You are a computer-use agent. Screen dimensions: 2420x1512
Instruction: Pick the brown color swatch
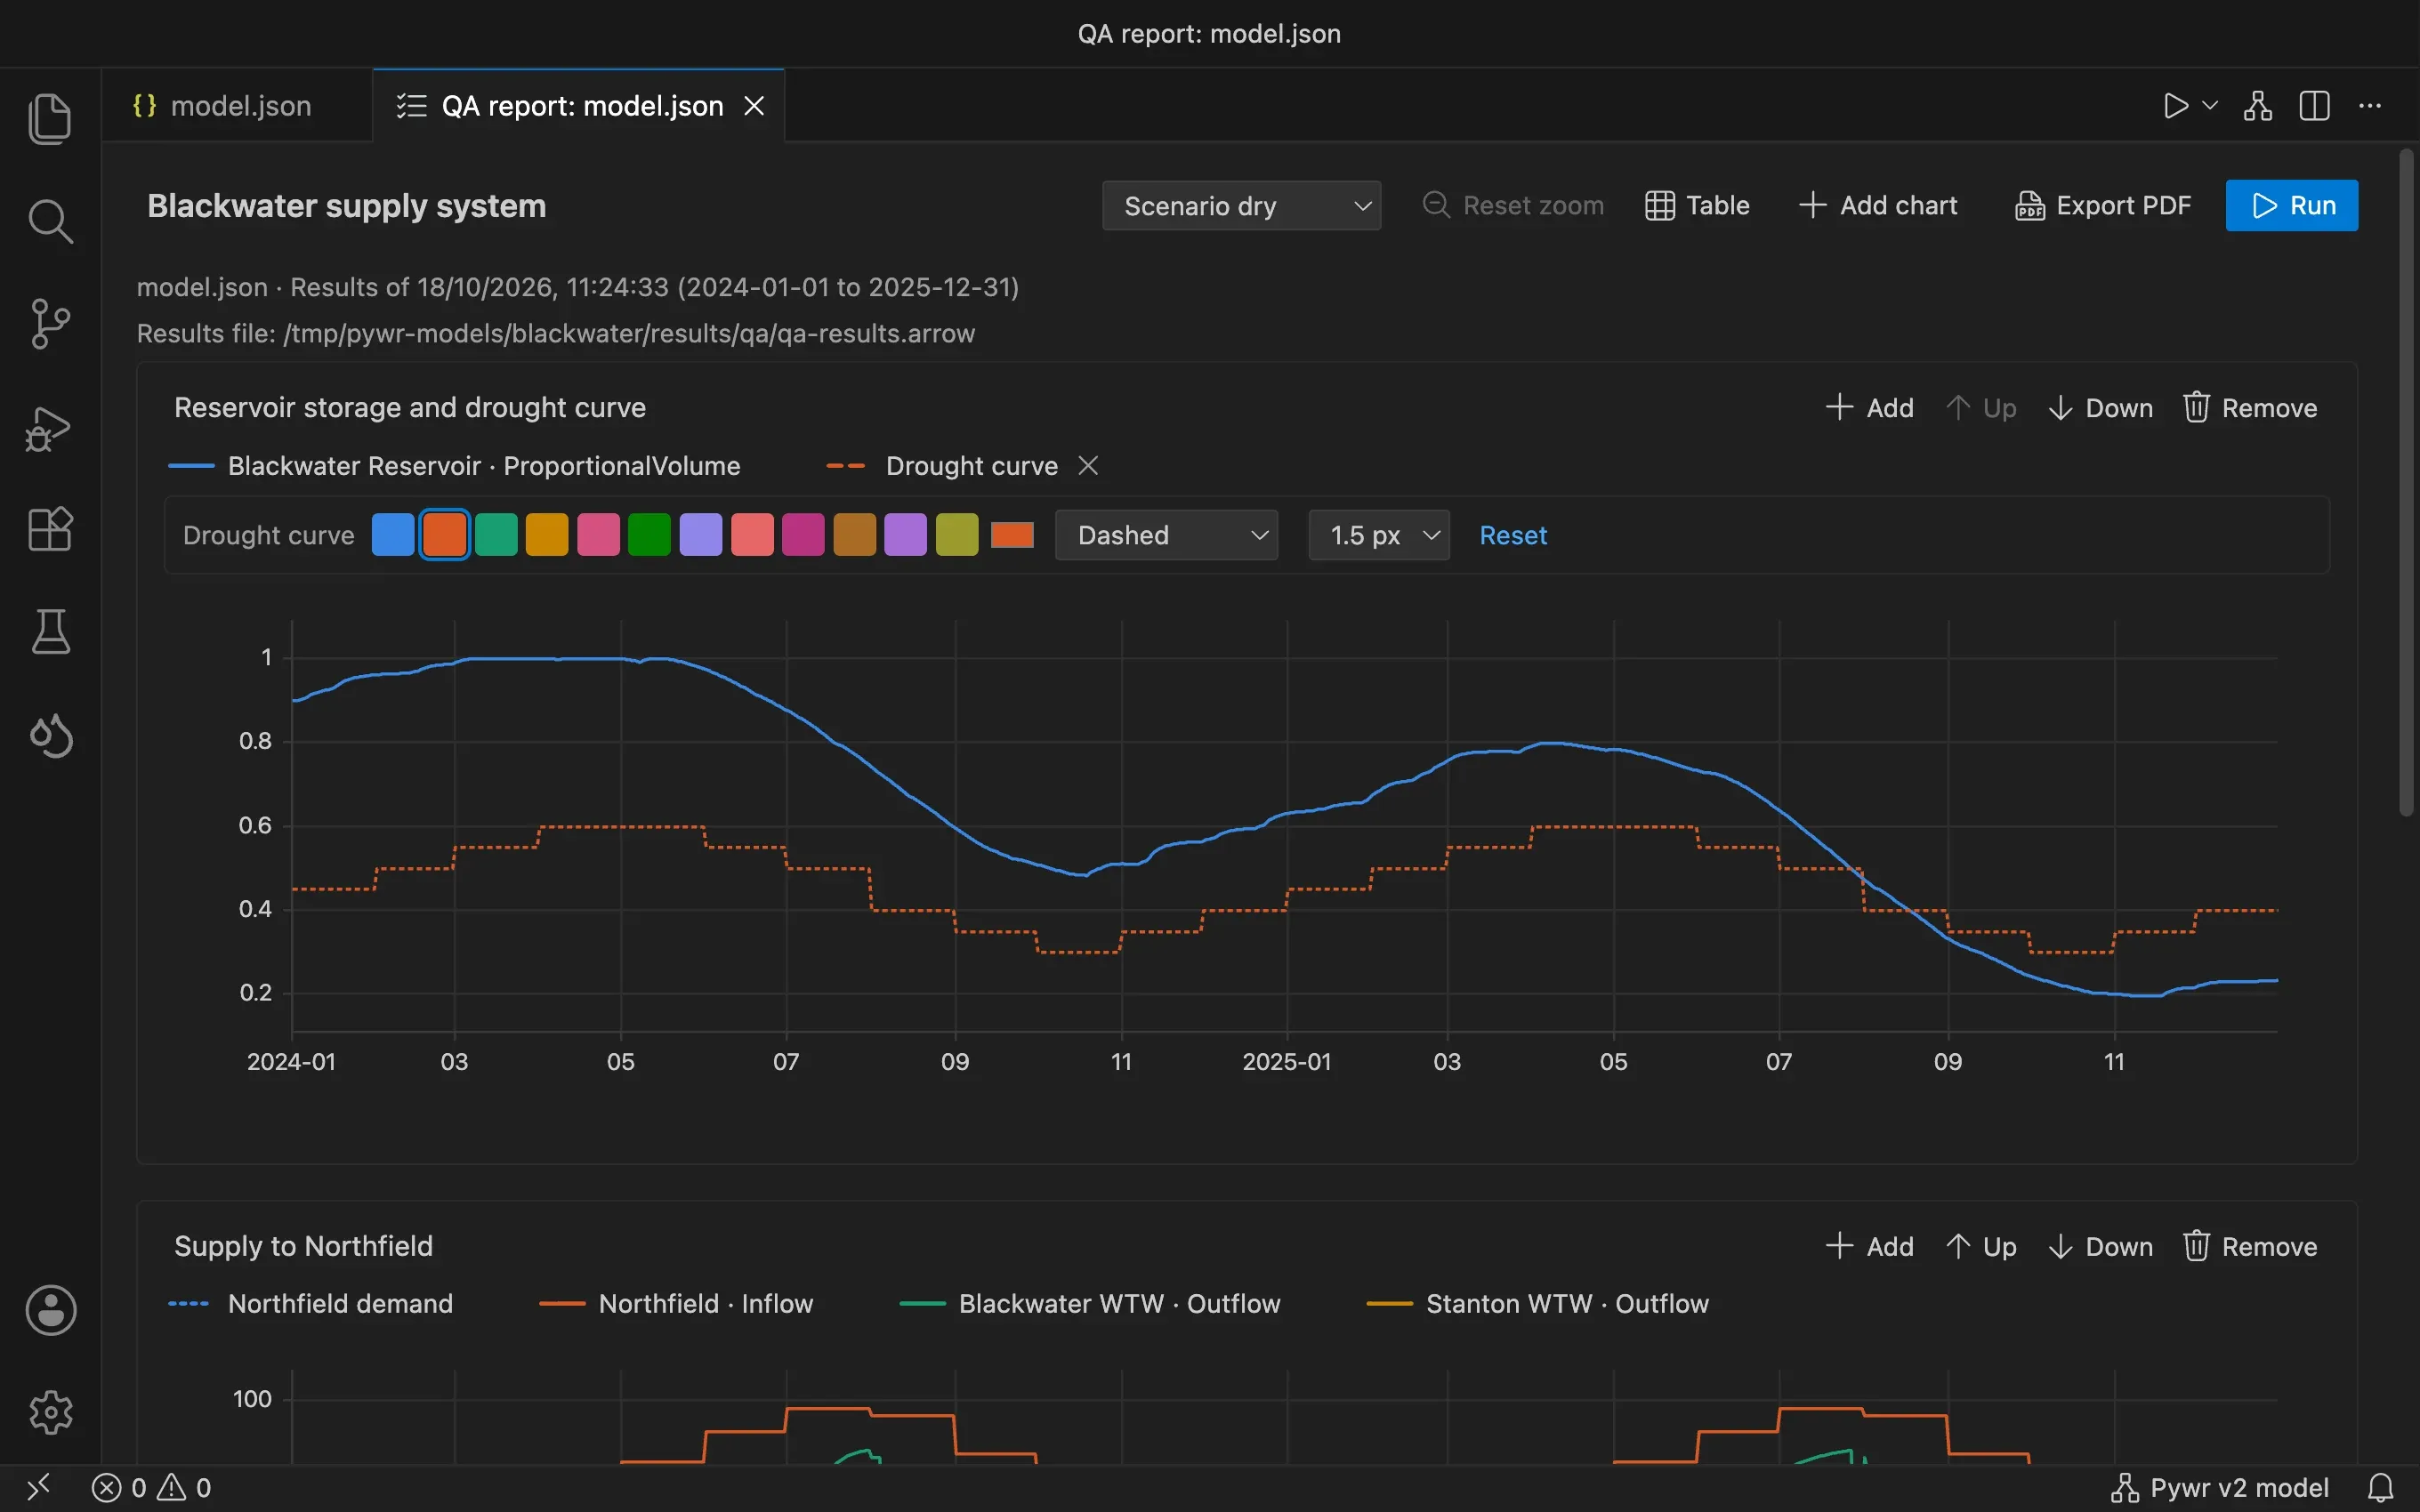click(855, 535)
